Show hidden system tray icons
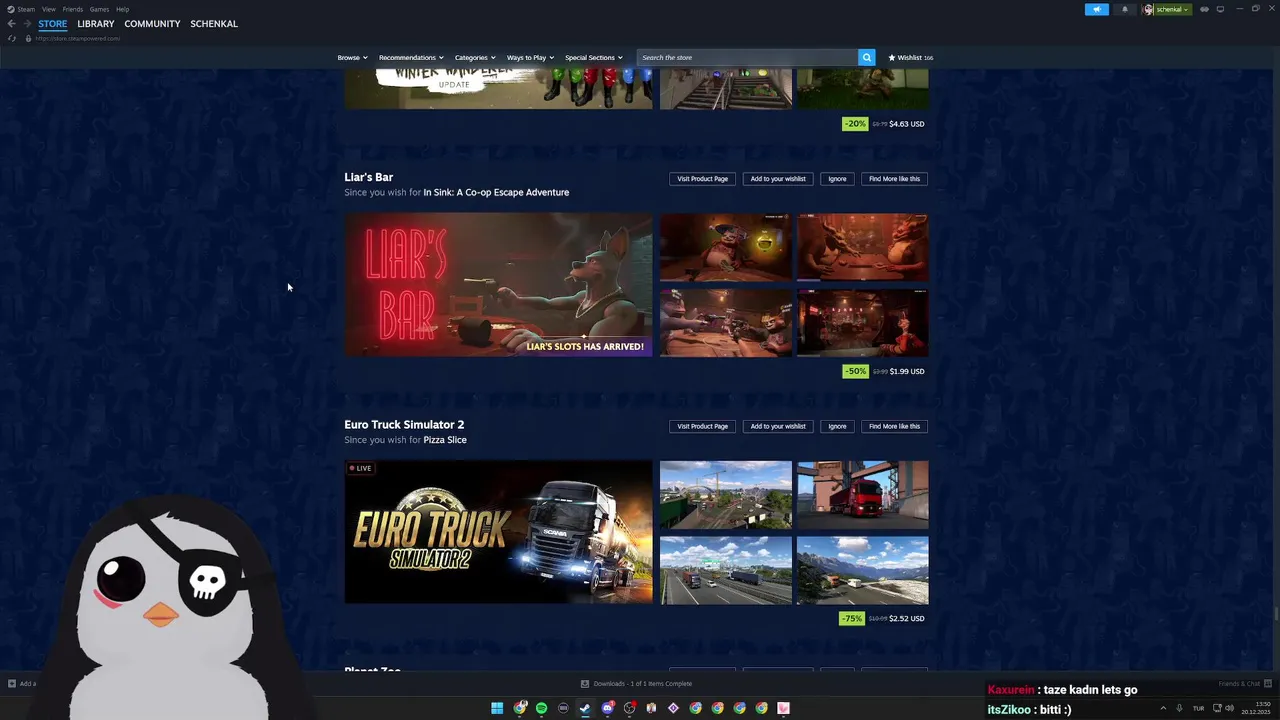1280x720 pixels. 1163,708
